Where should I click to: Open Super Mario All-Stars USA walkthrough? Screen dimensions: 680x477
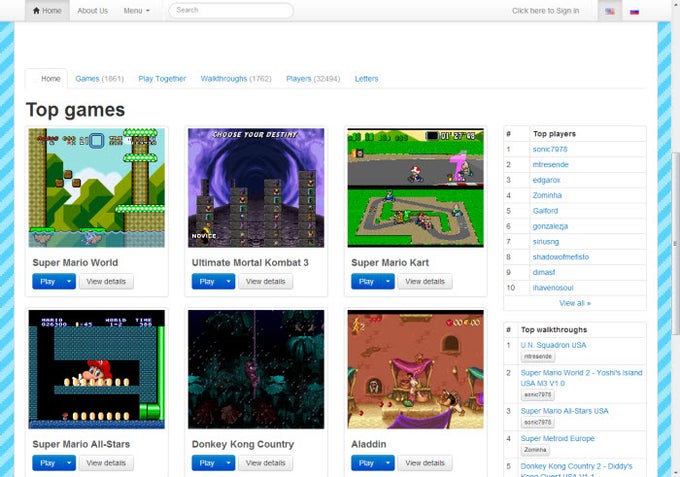pos(564,411)
